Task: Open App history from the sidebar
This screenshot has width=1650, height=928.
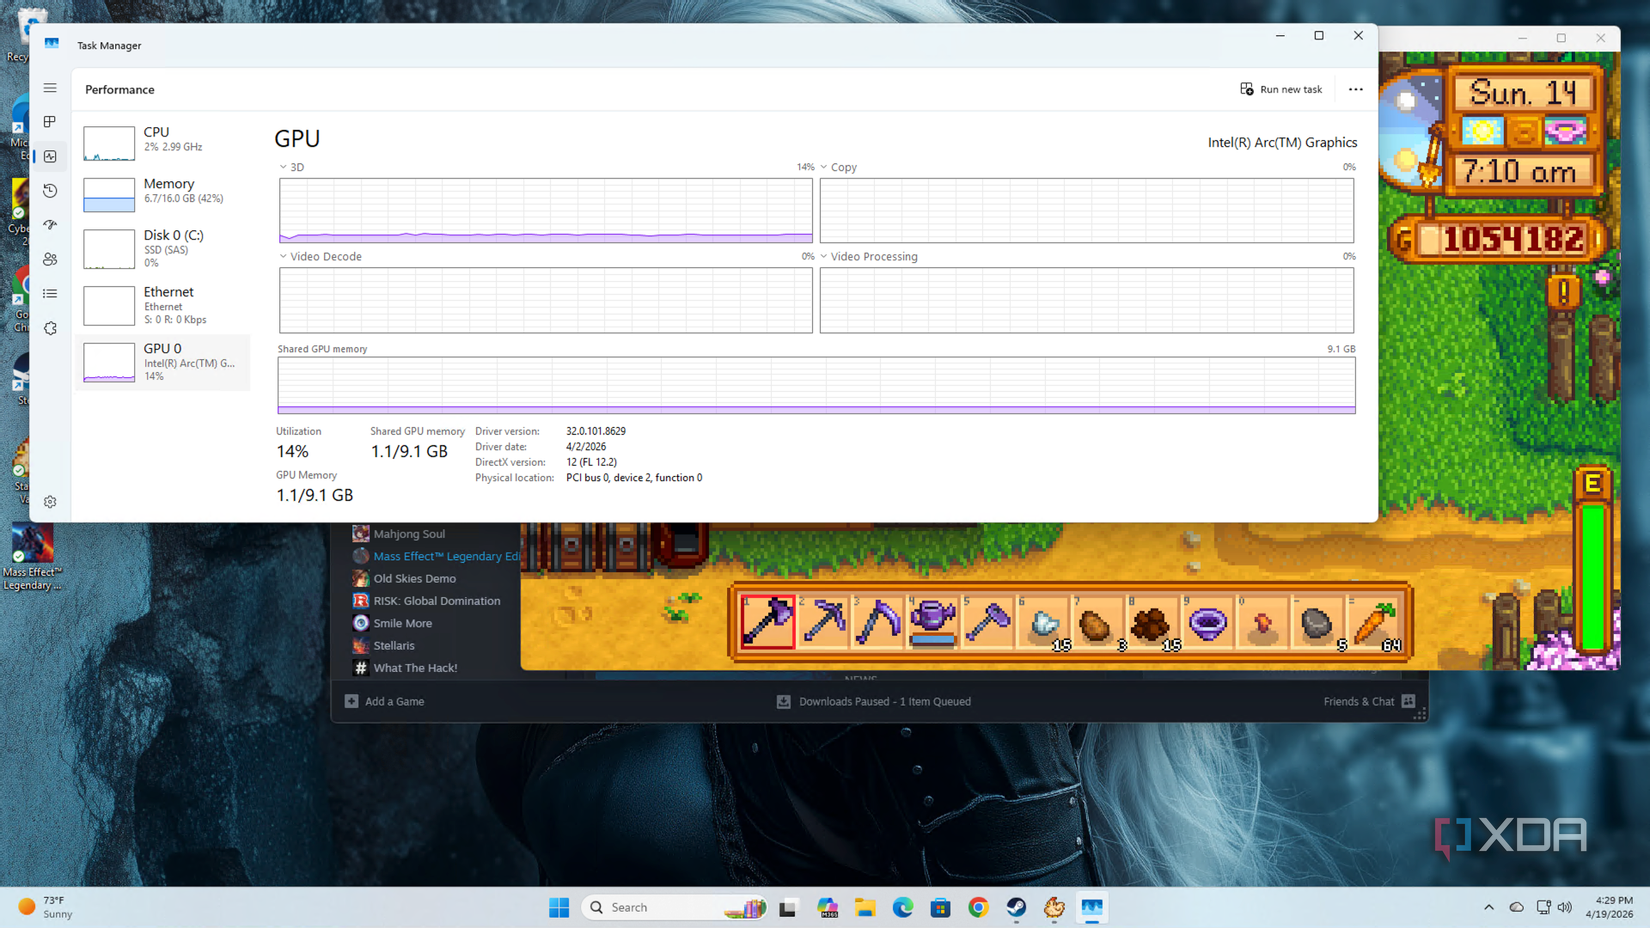Action: point(50,190)
